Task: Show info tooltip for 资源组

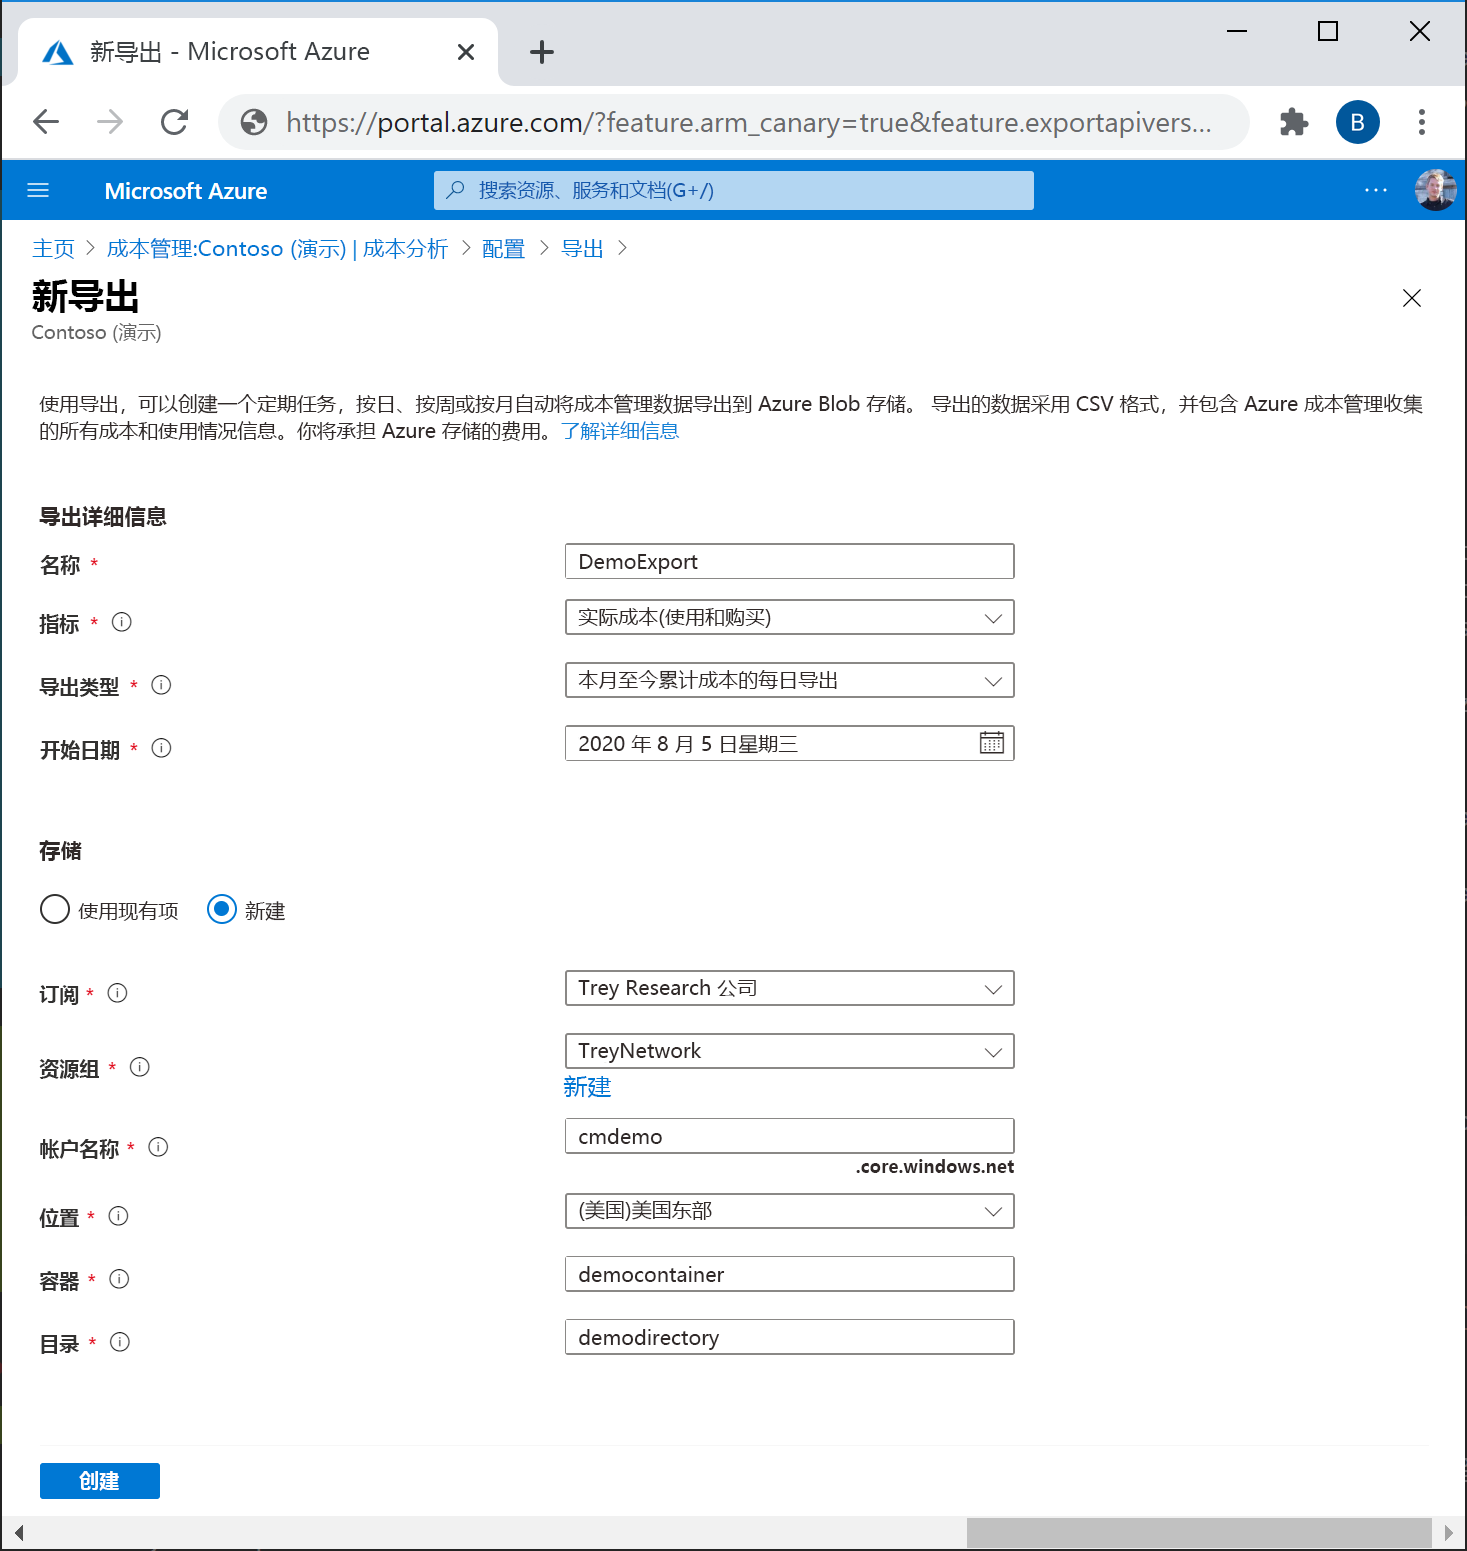Action: 140,1067
